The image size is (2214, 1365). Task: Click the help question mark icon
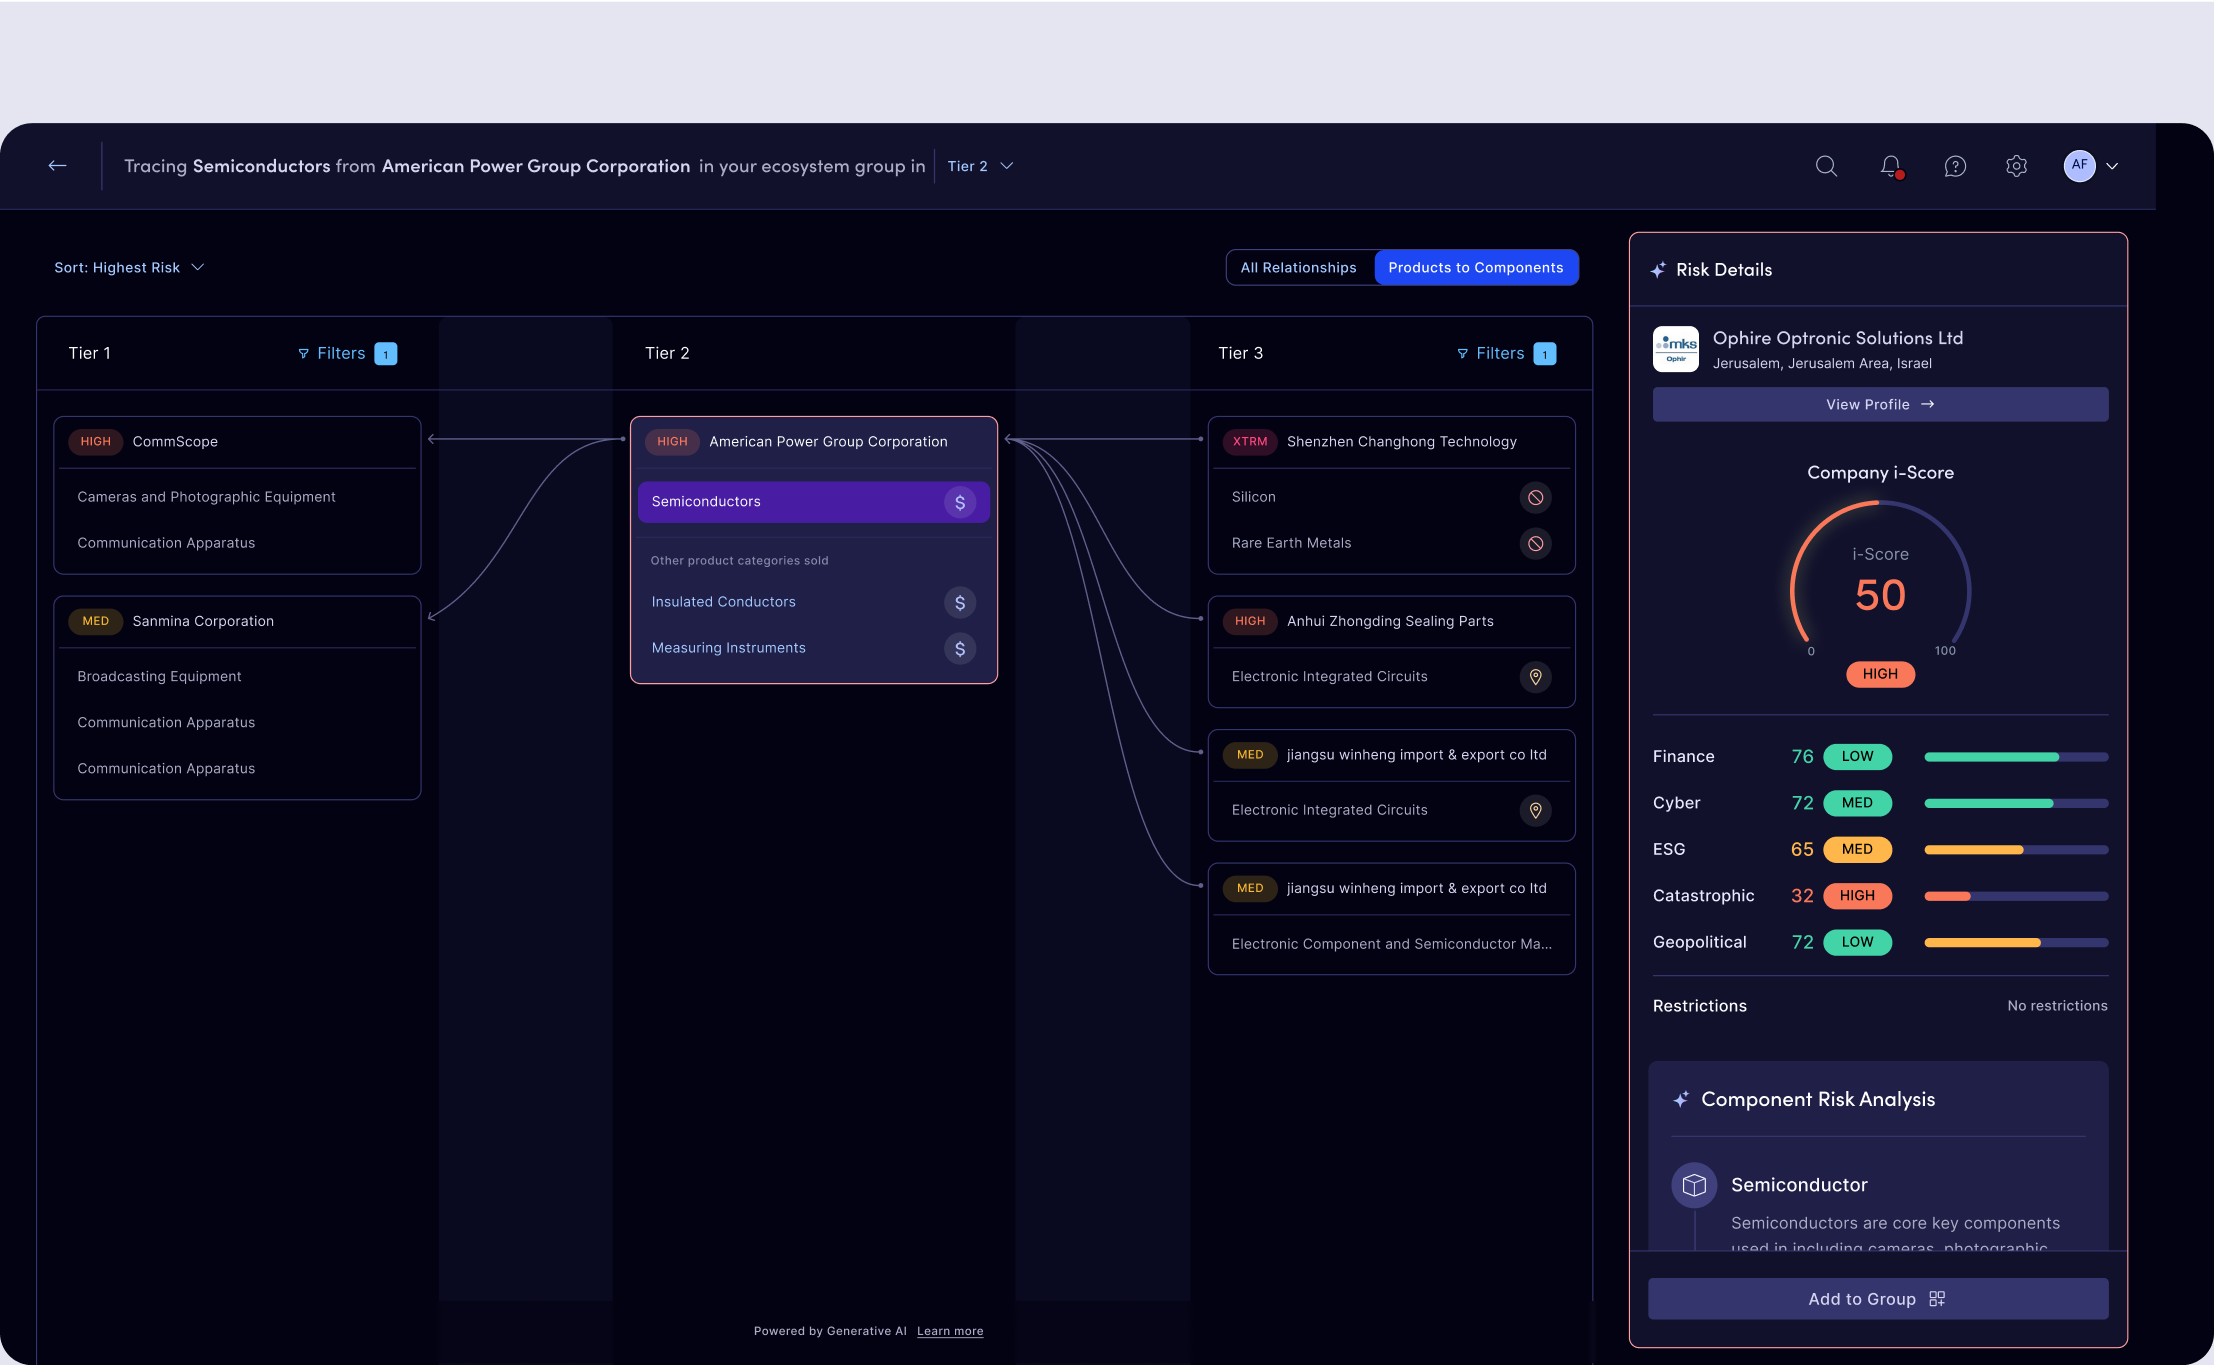[x=1955, y=166]
